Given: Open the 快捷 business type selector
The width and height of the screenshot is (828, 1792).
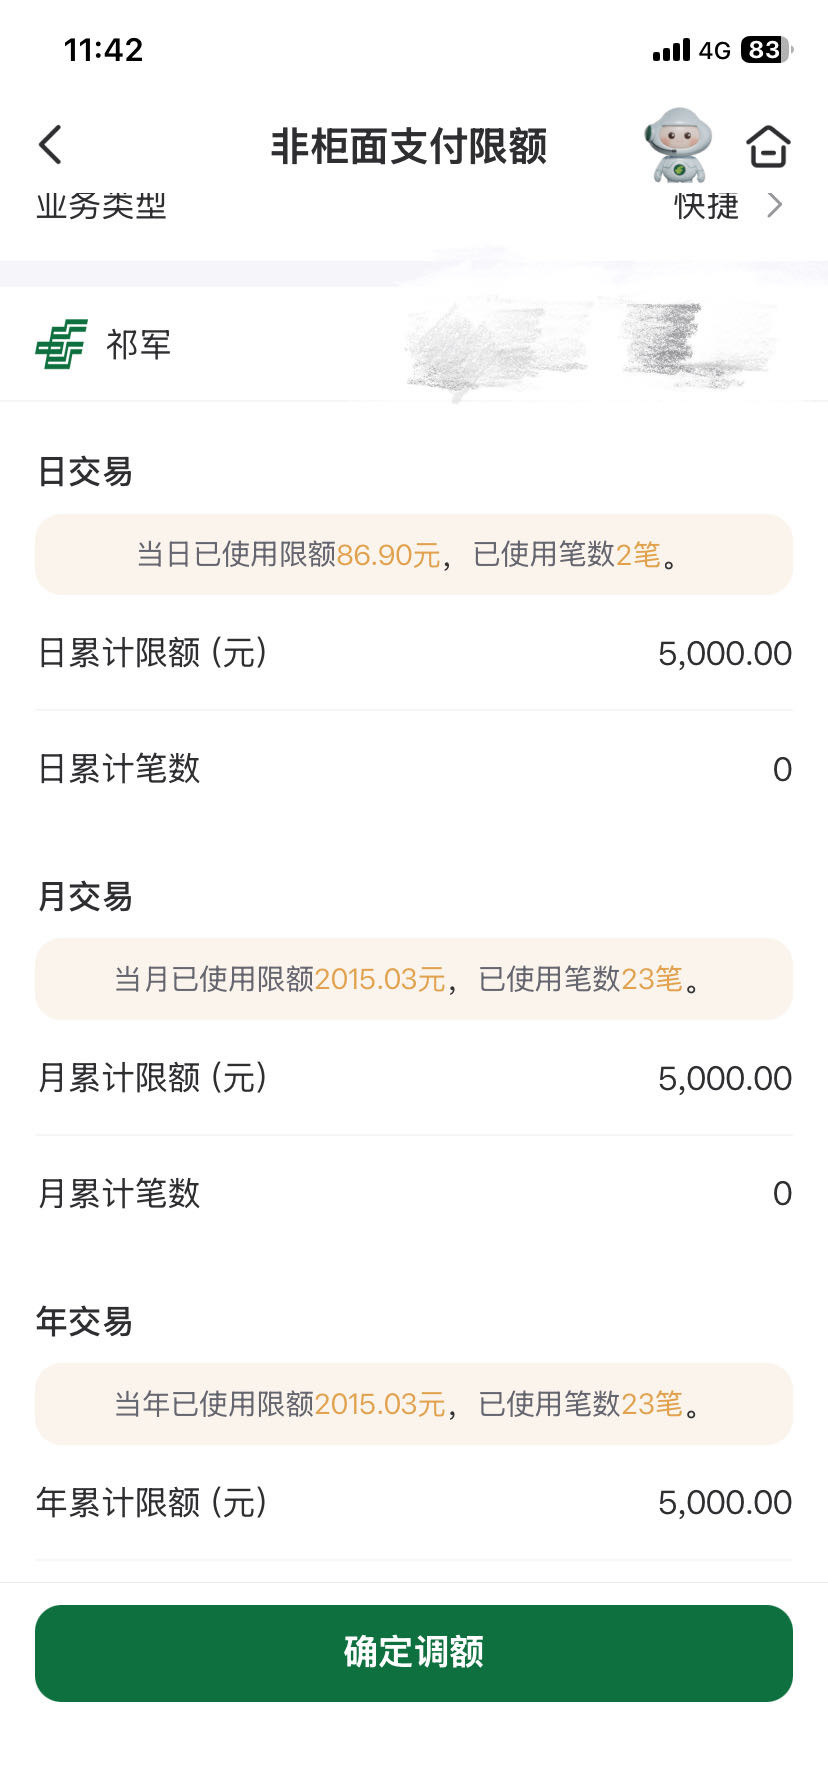Looking at the screenshot, I should click(706, 205).
